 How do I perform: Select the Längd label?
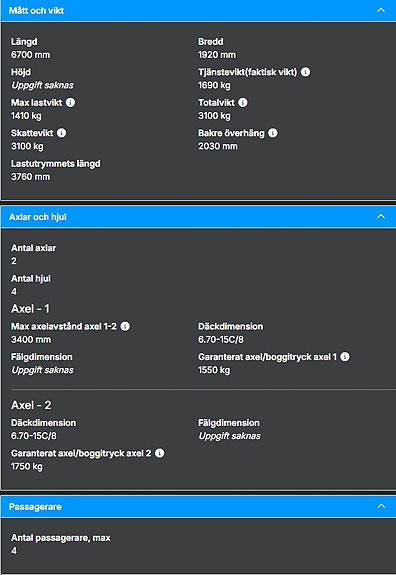(x=24, y=41)
